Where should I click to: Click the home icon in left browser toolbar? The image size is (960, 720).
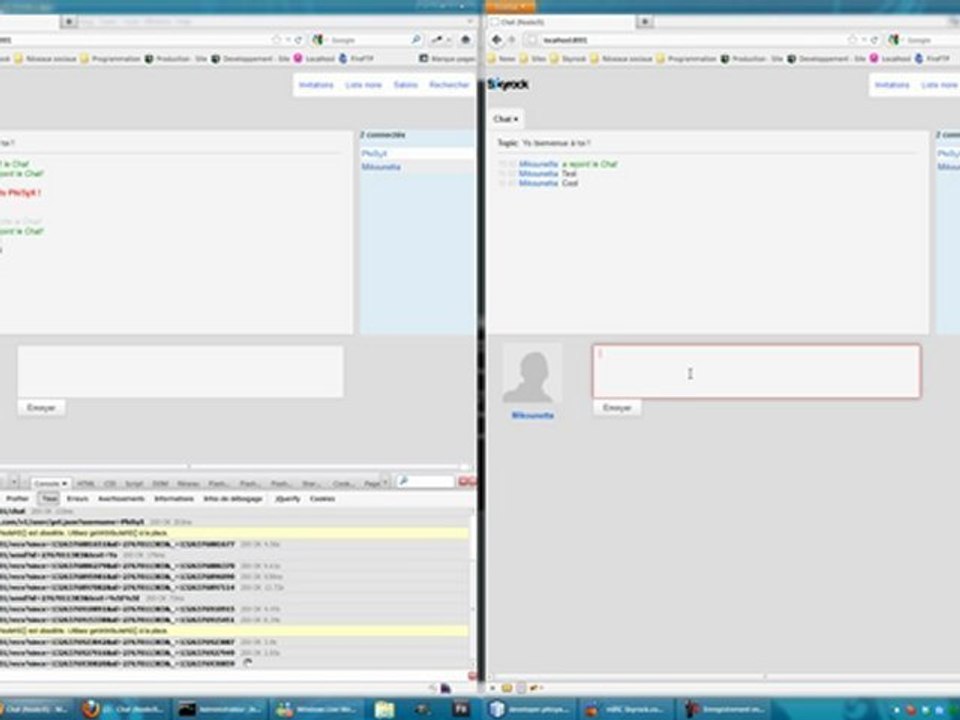click(x=465, y=40)
